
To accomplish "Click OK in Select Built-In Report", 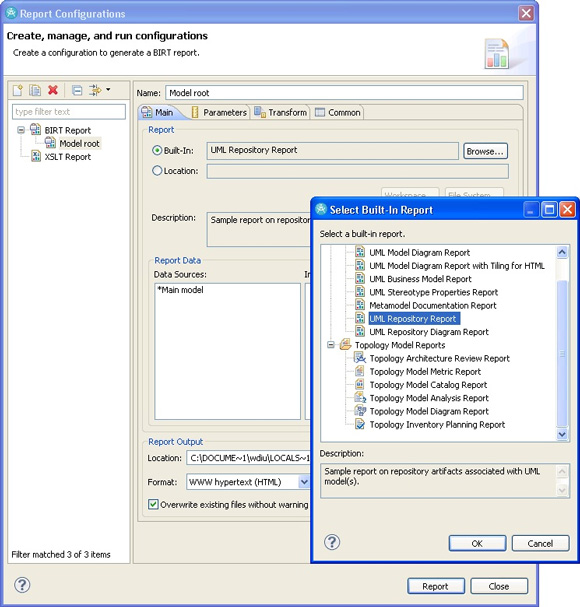I will pos(477,543).
